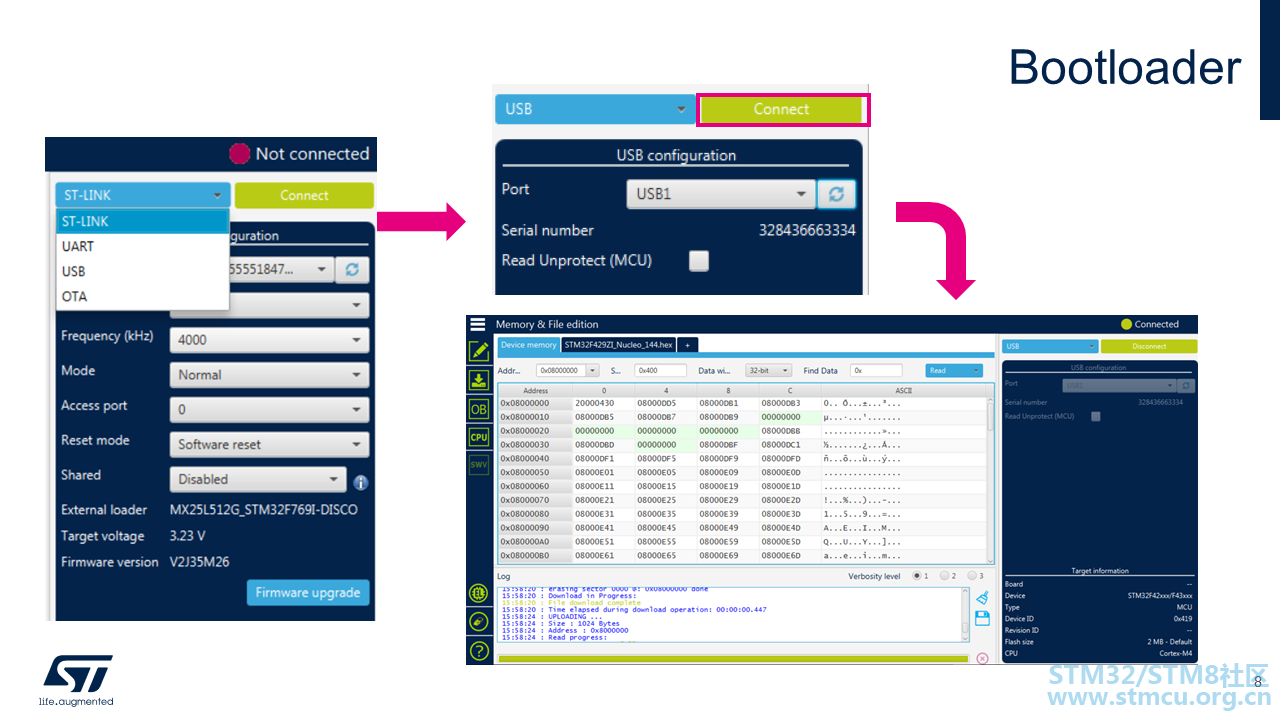1280x720 pixels.
Task: Click the full chip erase icon in sidebar
Action: pos(478,621)
